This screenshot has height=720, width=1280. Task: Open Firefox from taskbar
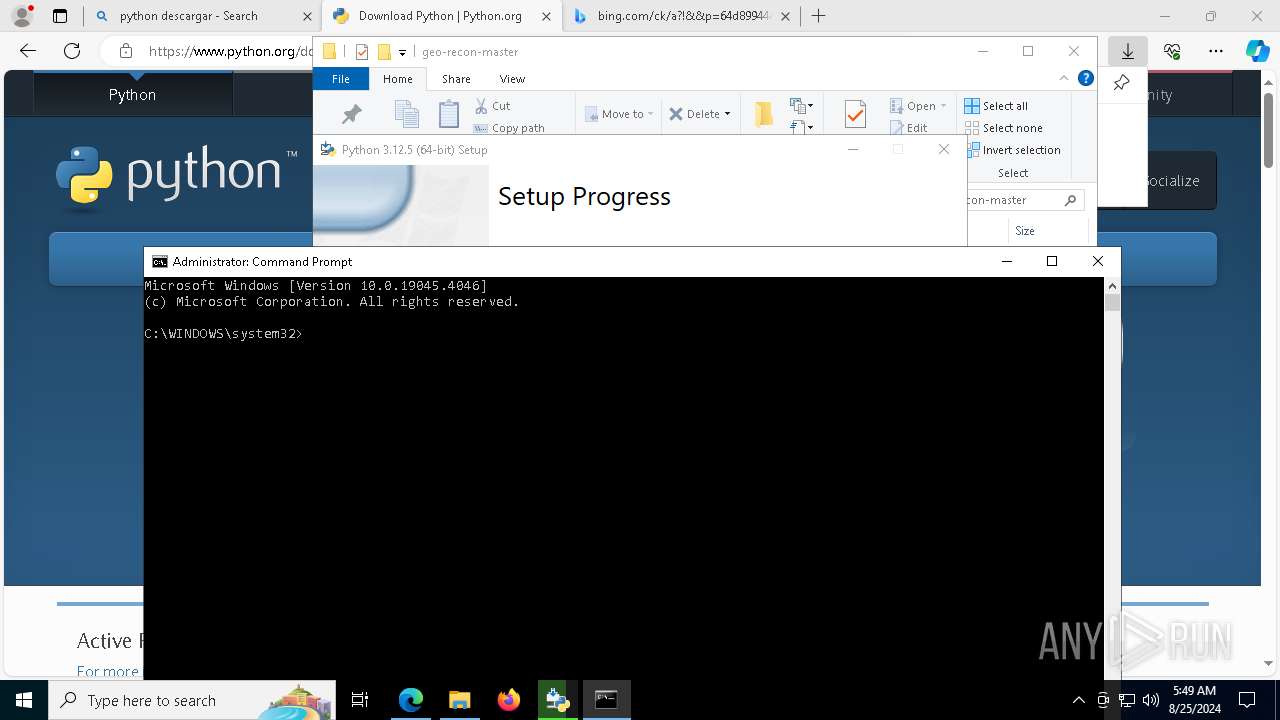tap(508, 700)
